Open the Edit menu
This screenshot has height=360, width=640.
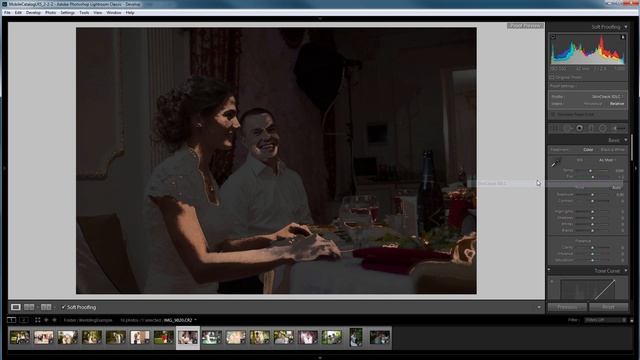[18, 13]
